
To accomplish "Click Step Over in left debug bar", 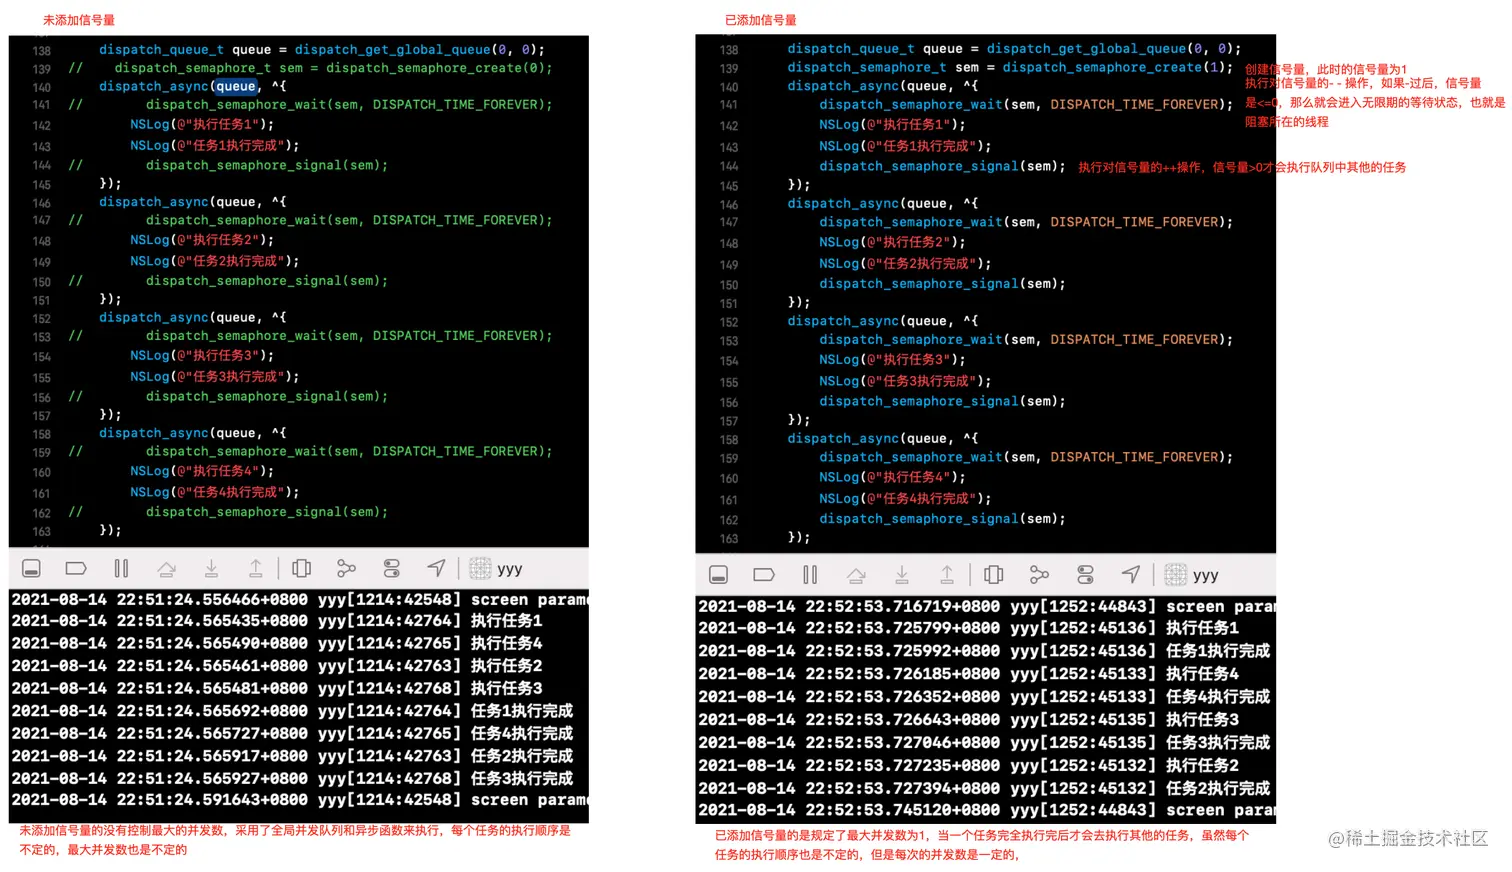I will (x=166, y=569).
